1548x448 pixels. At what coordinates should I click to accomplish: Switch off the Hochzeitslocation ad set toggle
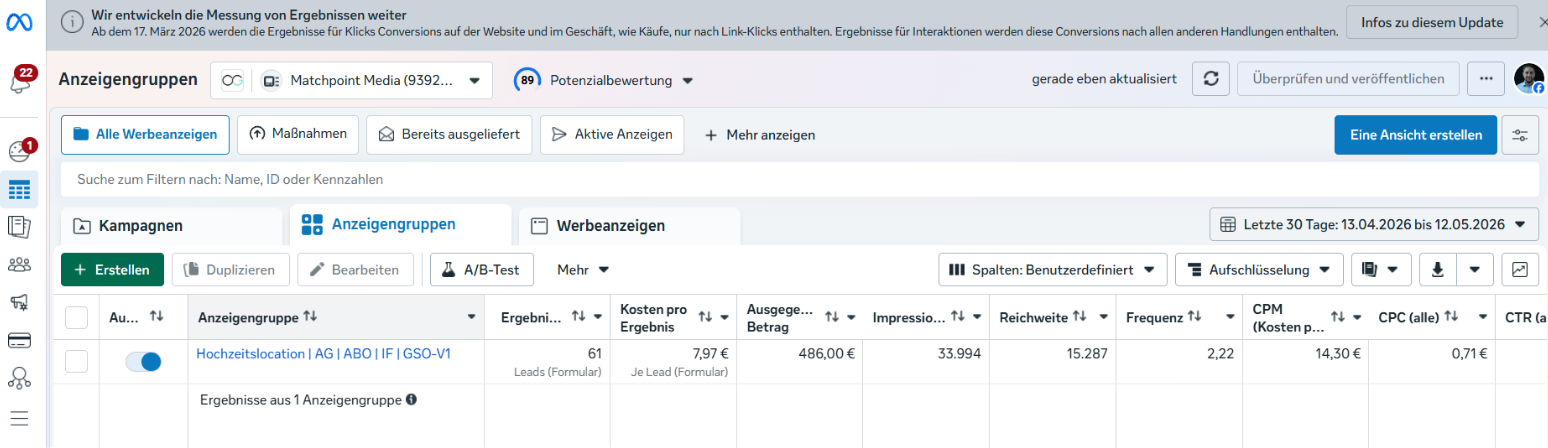pyautogui.click(x=143, y=362)
